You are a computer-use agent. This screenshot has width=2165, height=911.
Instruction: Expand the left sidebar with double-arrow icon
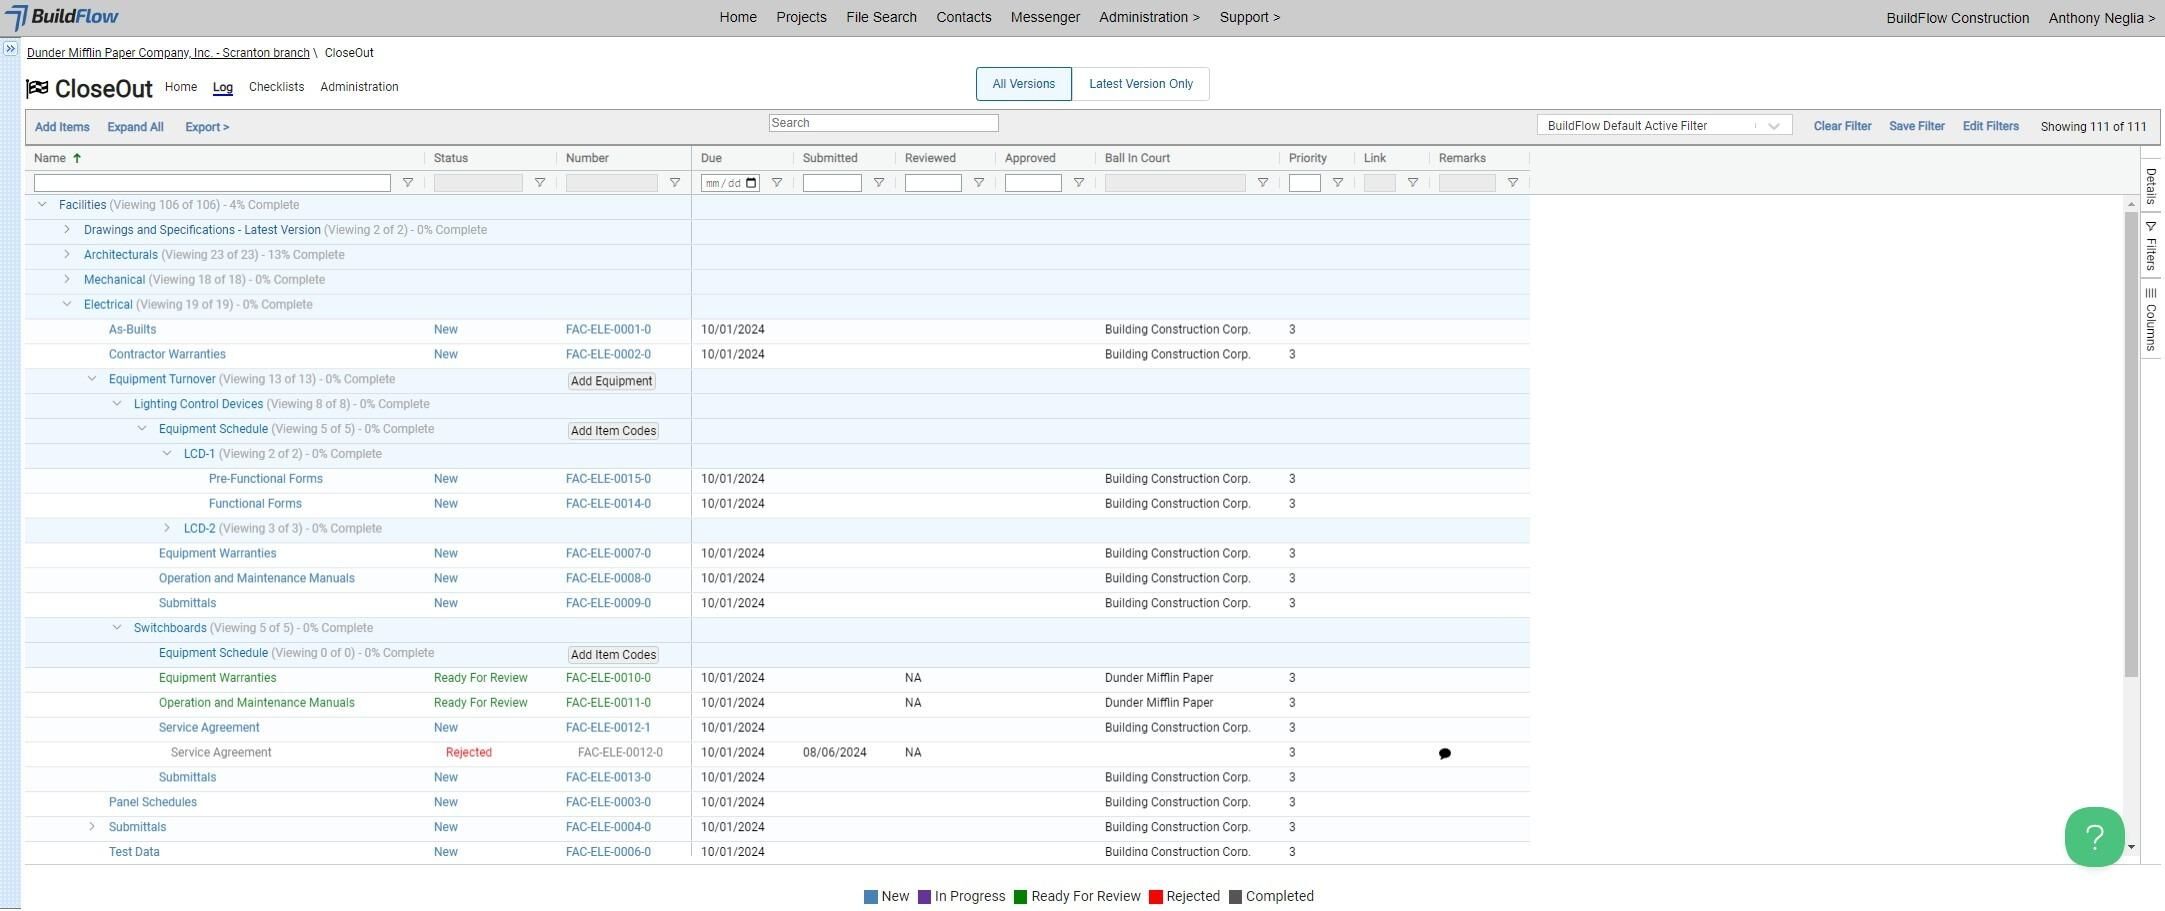pos(10,48)
